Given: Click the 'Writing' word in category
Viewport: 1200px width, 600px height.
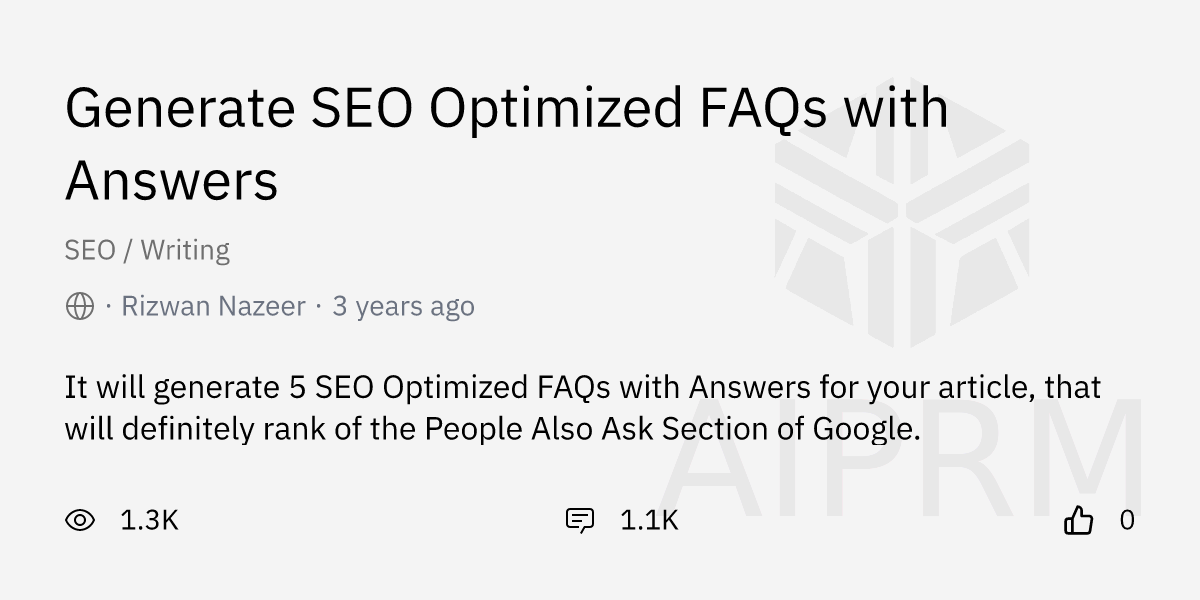Looking at the screenshot, I should tap(185, 250).
